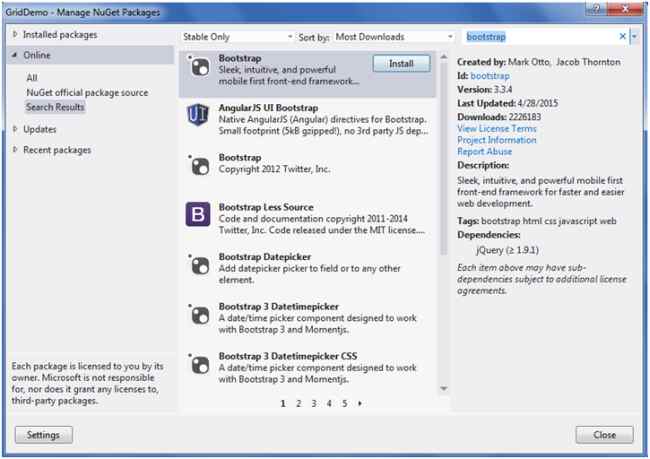This screenshot has width=650, height=459.
Task: Go to results page 2
Action: tap(298, 403)
